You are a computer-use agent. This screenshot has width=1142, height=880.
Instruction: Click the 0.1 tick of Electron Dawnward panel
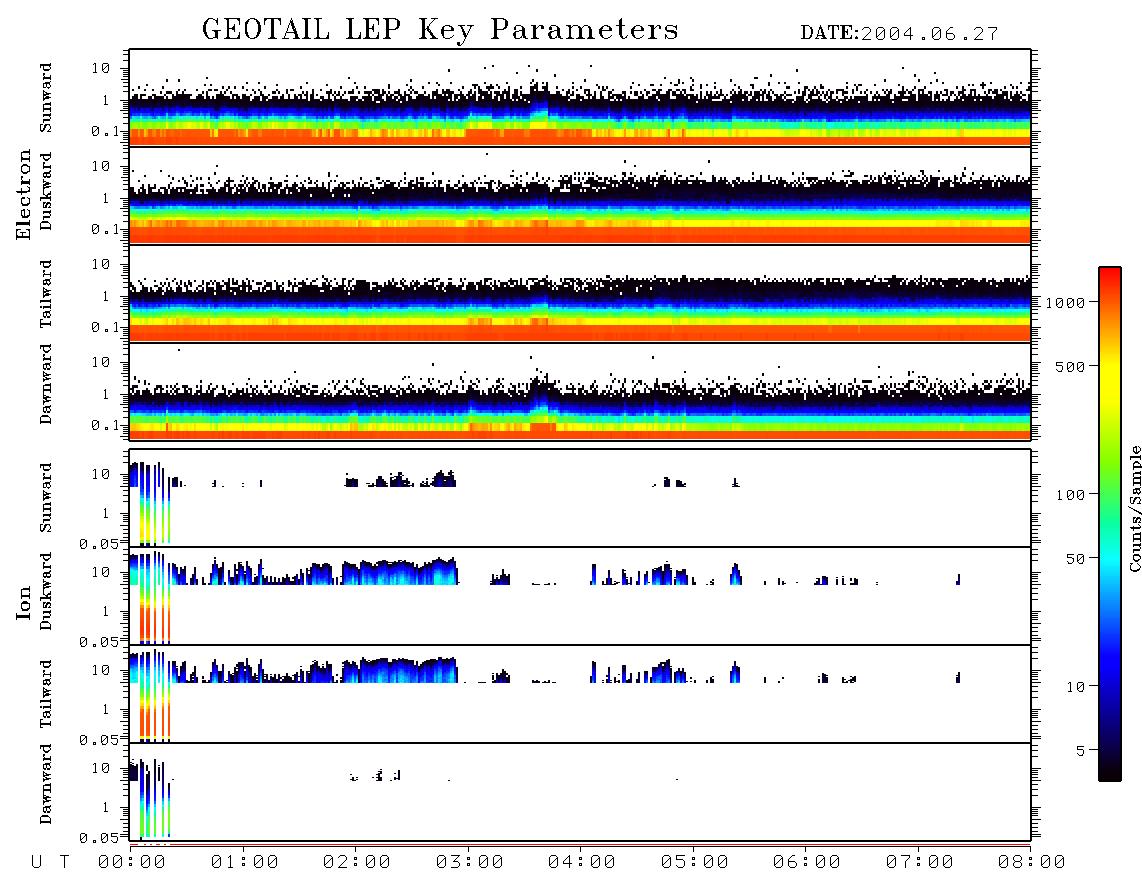click(x=106, y=425)
